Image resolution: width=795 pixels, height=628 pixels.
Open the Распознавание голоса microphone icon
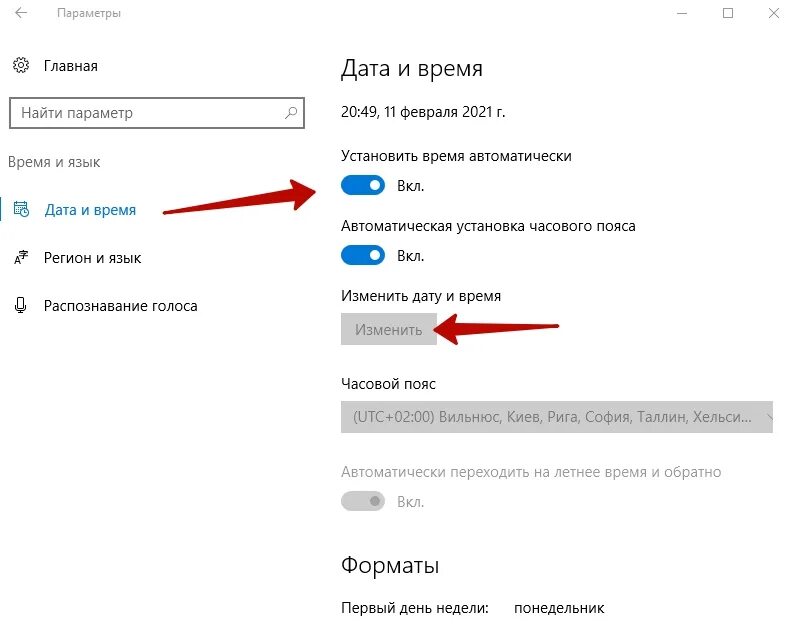21,306
